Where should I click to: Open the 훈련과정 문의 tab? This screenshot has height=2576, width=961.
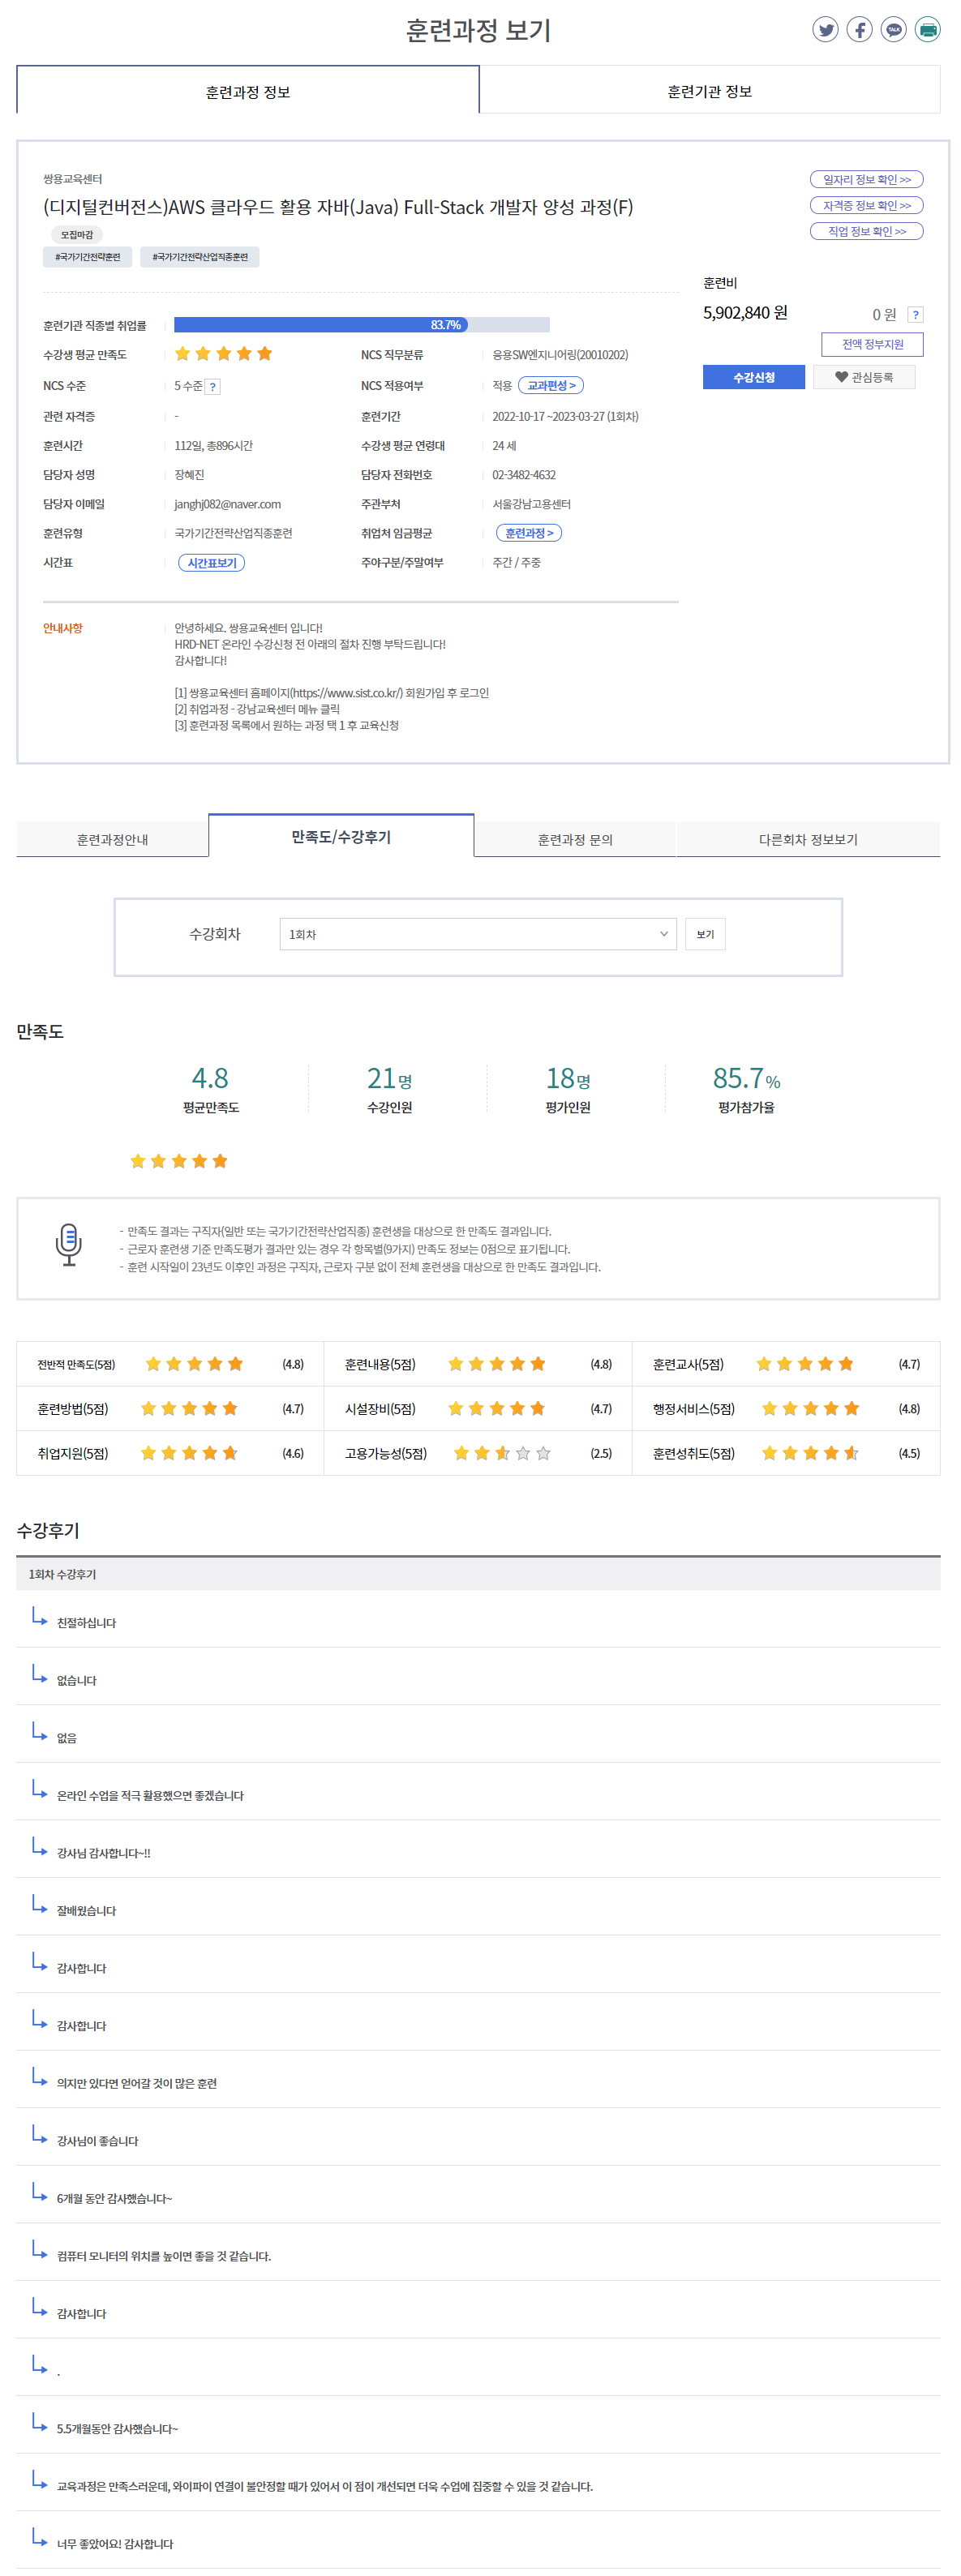point(574,839)
